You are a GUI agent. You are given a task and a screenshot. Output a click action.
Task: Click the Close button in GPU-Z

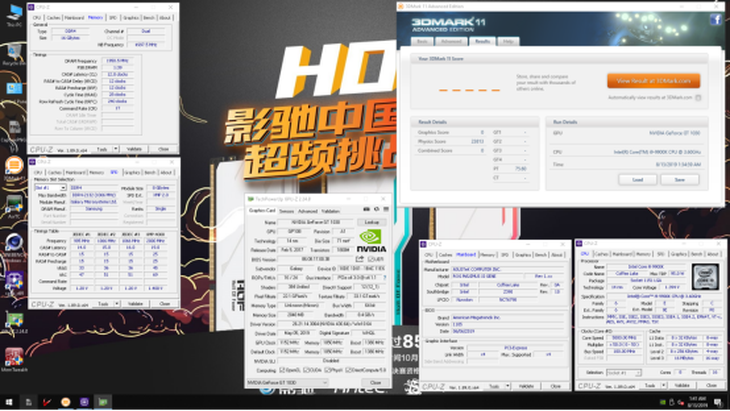375,383
